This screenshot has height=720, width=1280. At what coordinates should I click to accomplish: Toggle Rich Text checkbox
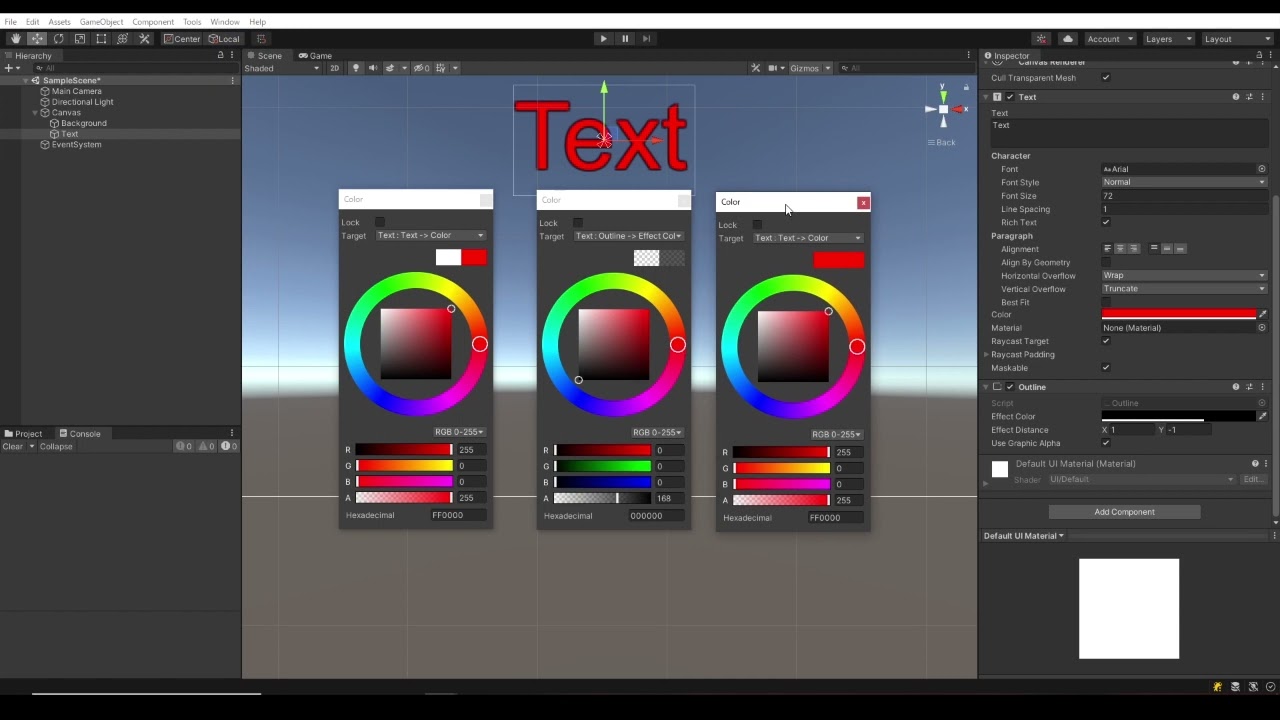click(1106, 222)
